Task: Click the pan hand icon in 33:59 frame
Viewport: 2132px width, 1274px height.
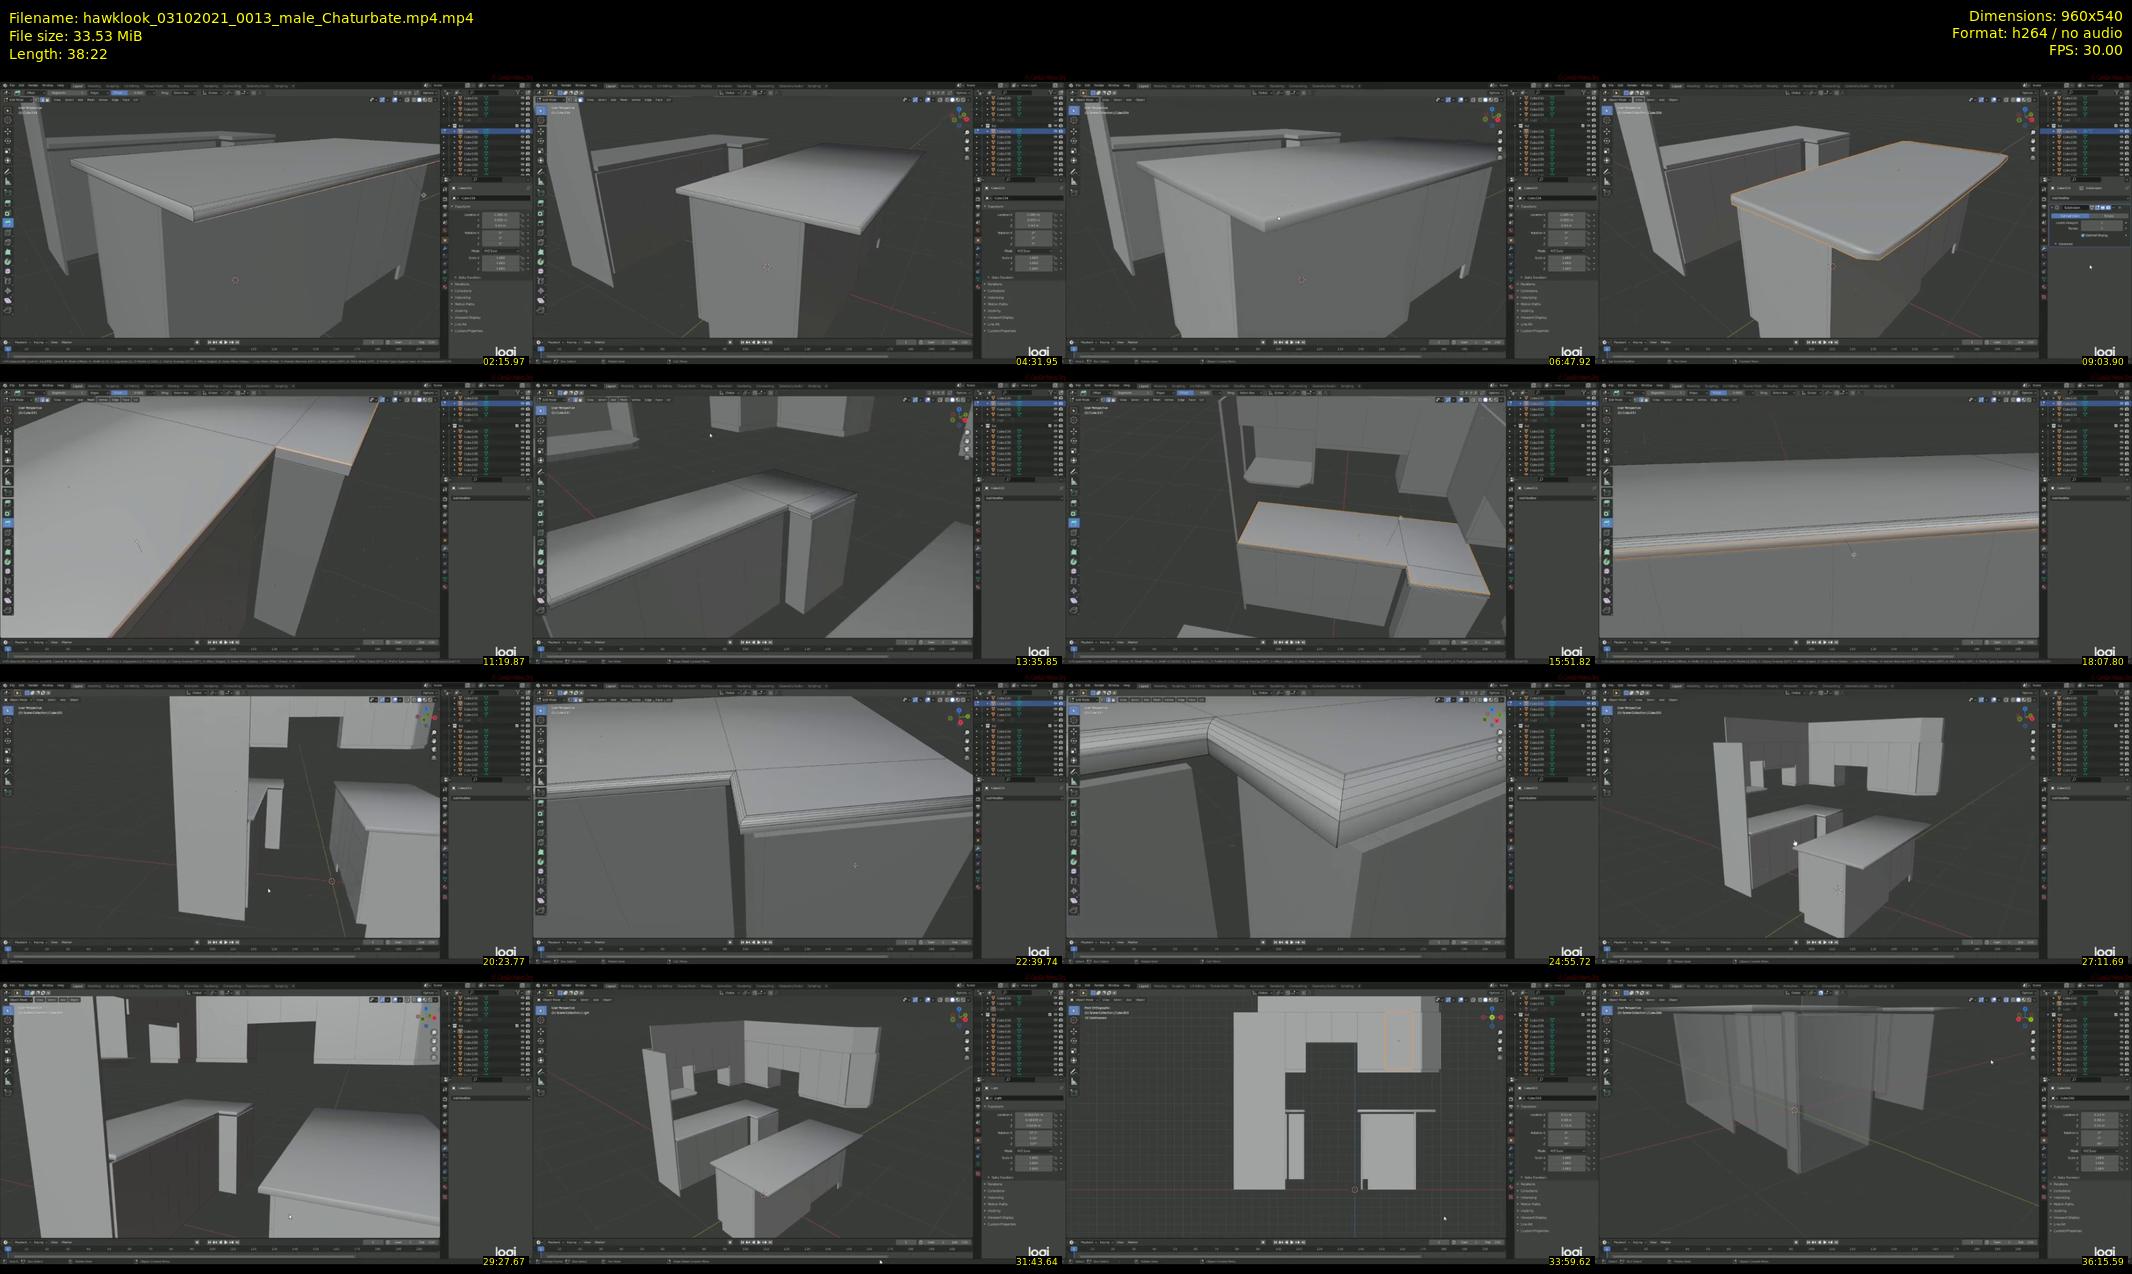Action: click(x=1500, y=1041)
